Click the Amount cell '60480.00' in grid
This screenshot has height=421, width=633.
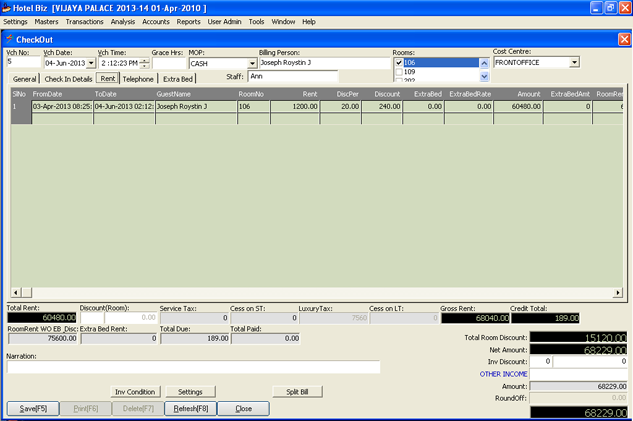point(518,107)
